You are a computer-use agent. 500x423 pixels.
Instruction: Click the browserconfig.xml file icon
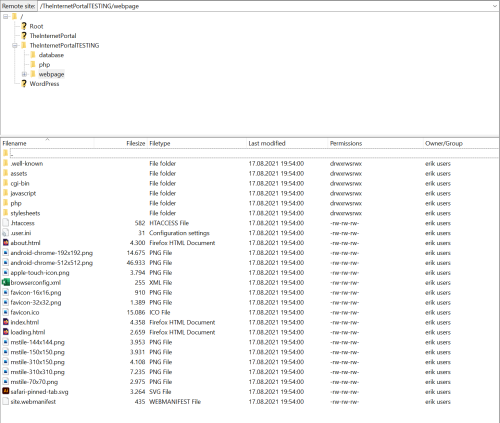6,282
